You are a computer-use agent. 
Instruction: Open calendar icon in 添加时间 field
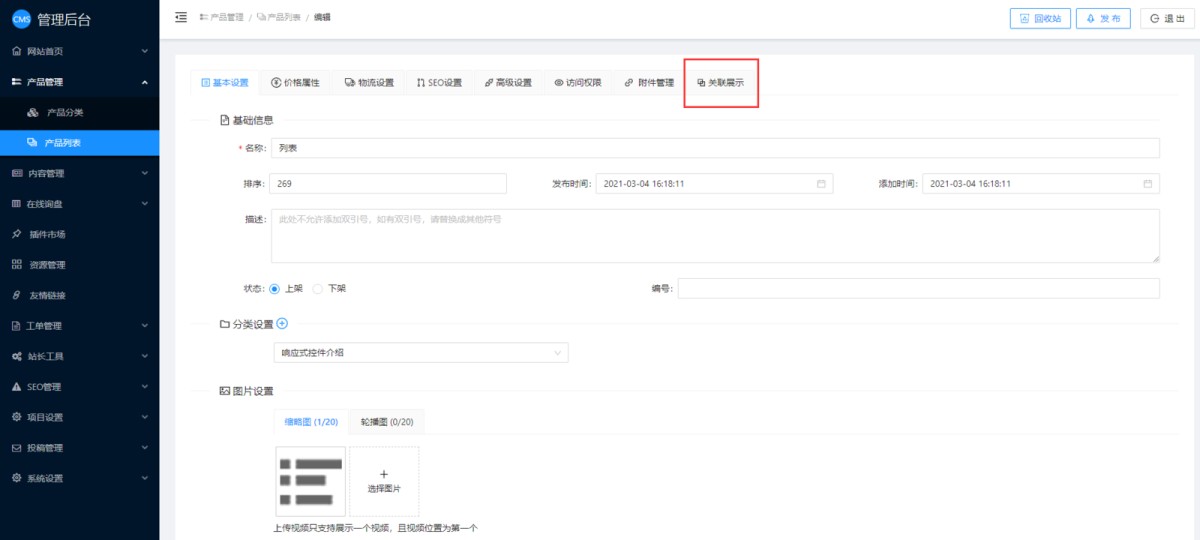coord(1147,184)
